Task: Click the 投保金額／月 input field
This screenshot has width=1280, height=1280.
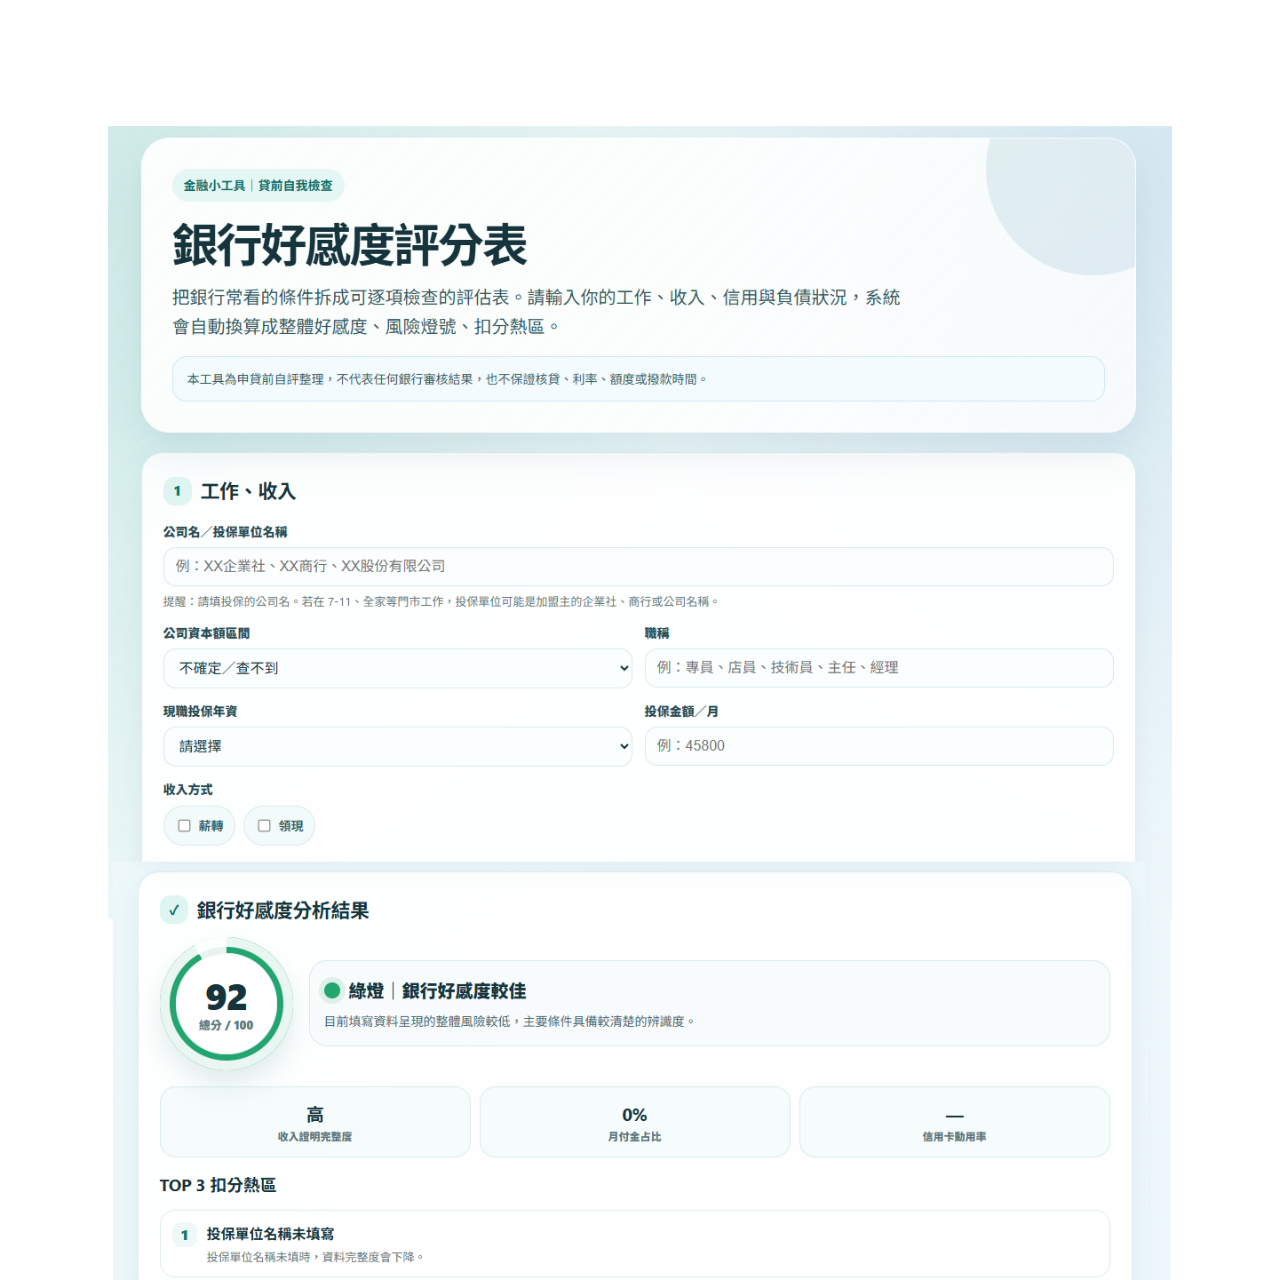Action: pos(879,746)
